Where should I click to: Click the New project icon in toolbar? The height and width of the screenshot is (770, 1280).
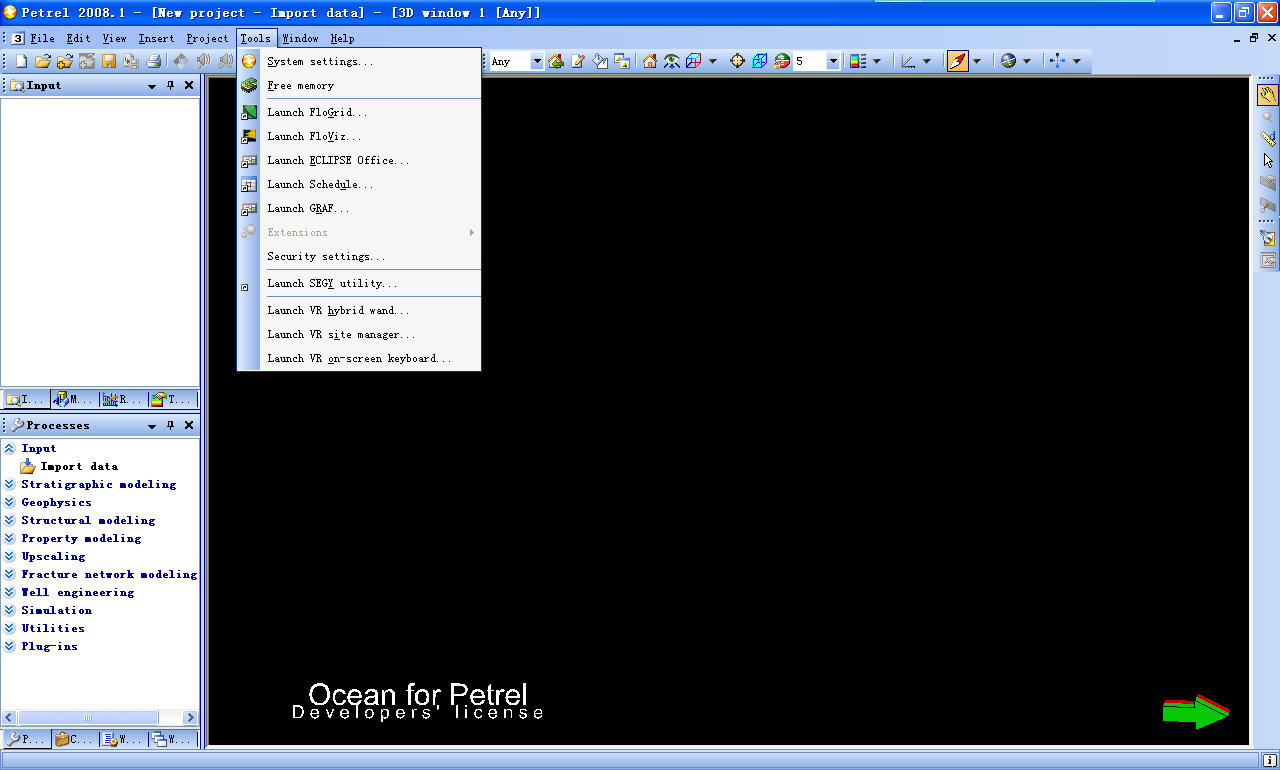(21, 61)
